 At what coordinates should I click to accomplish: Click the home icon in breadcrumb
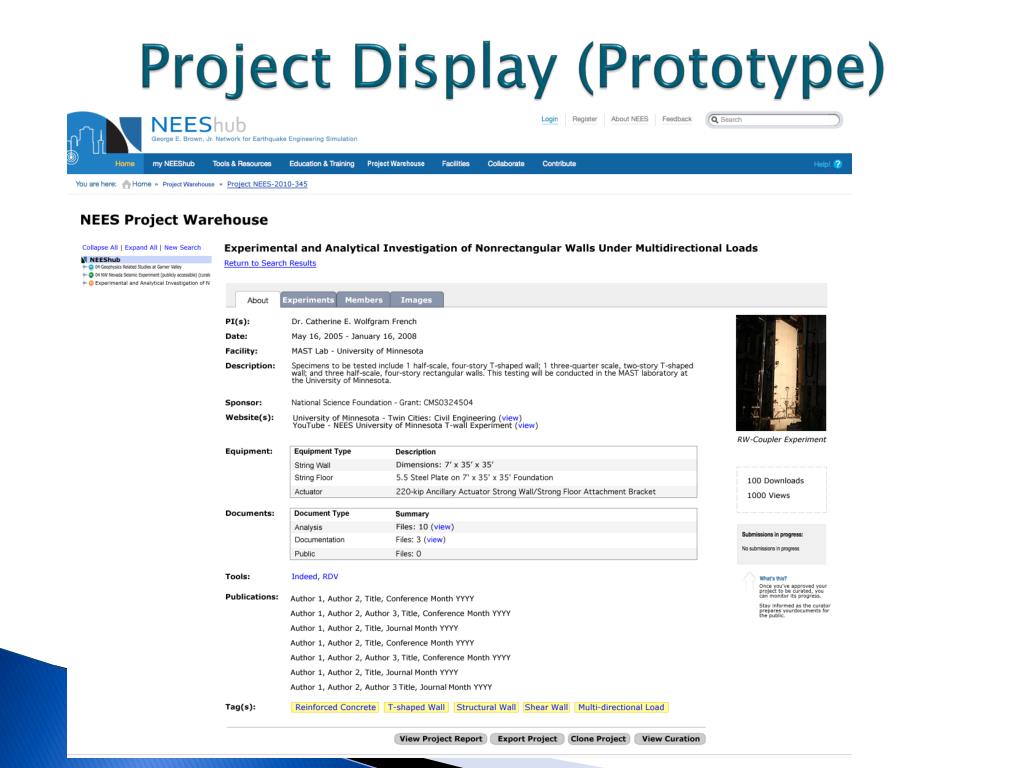tap(126, 184)
